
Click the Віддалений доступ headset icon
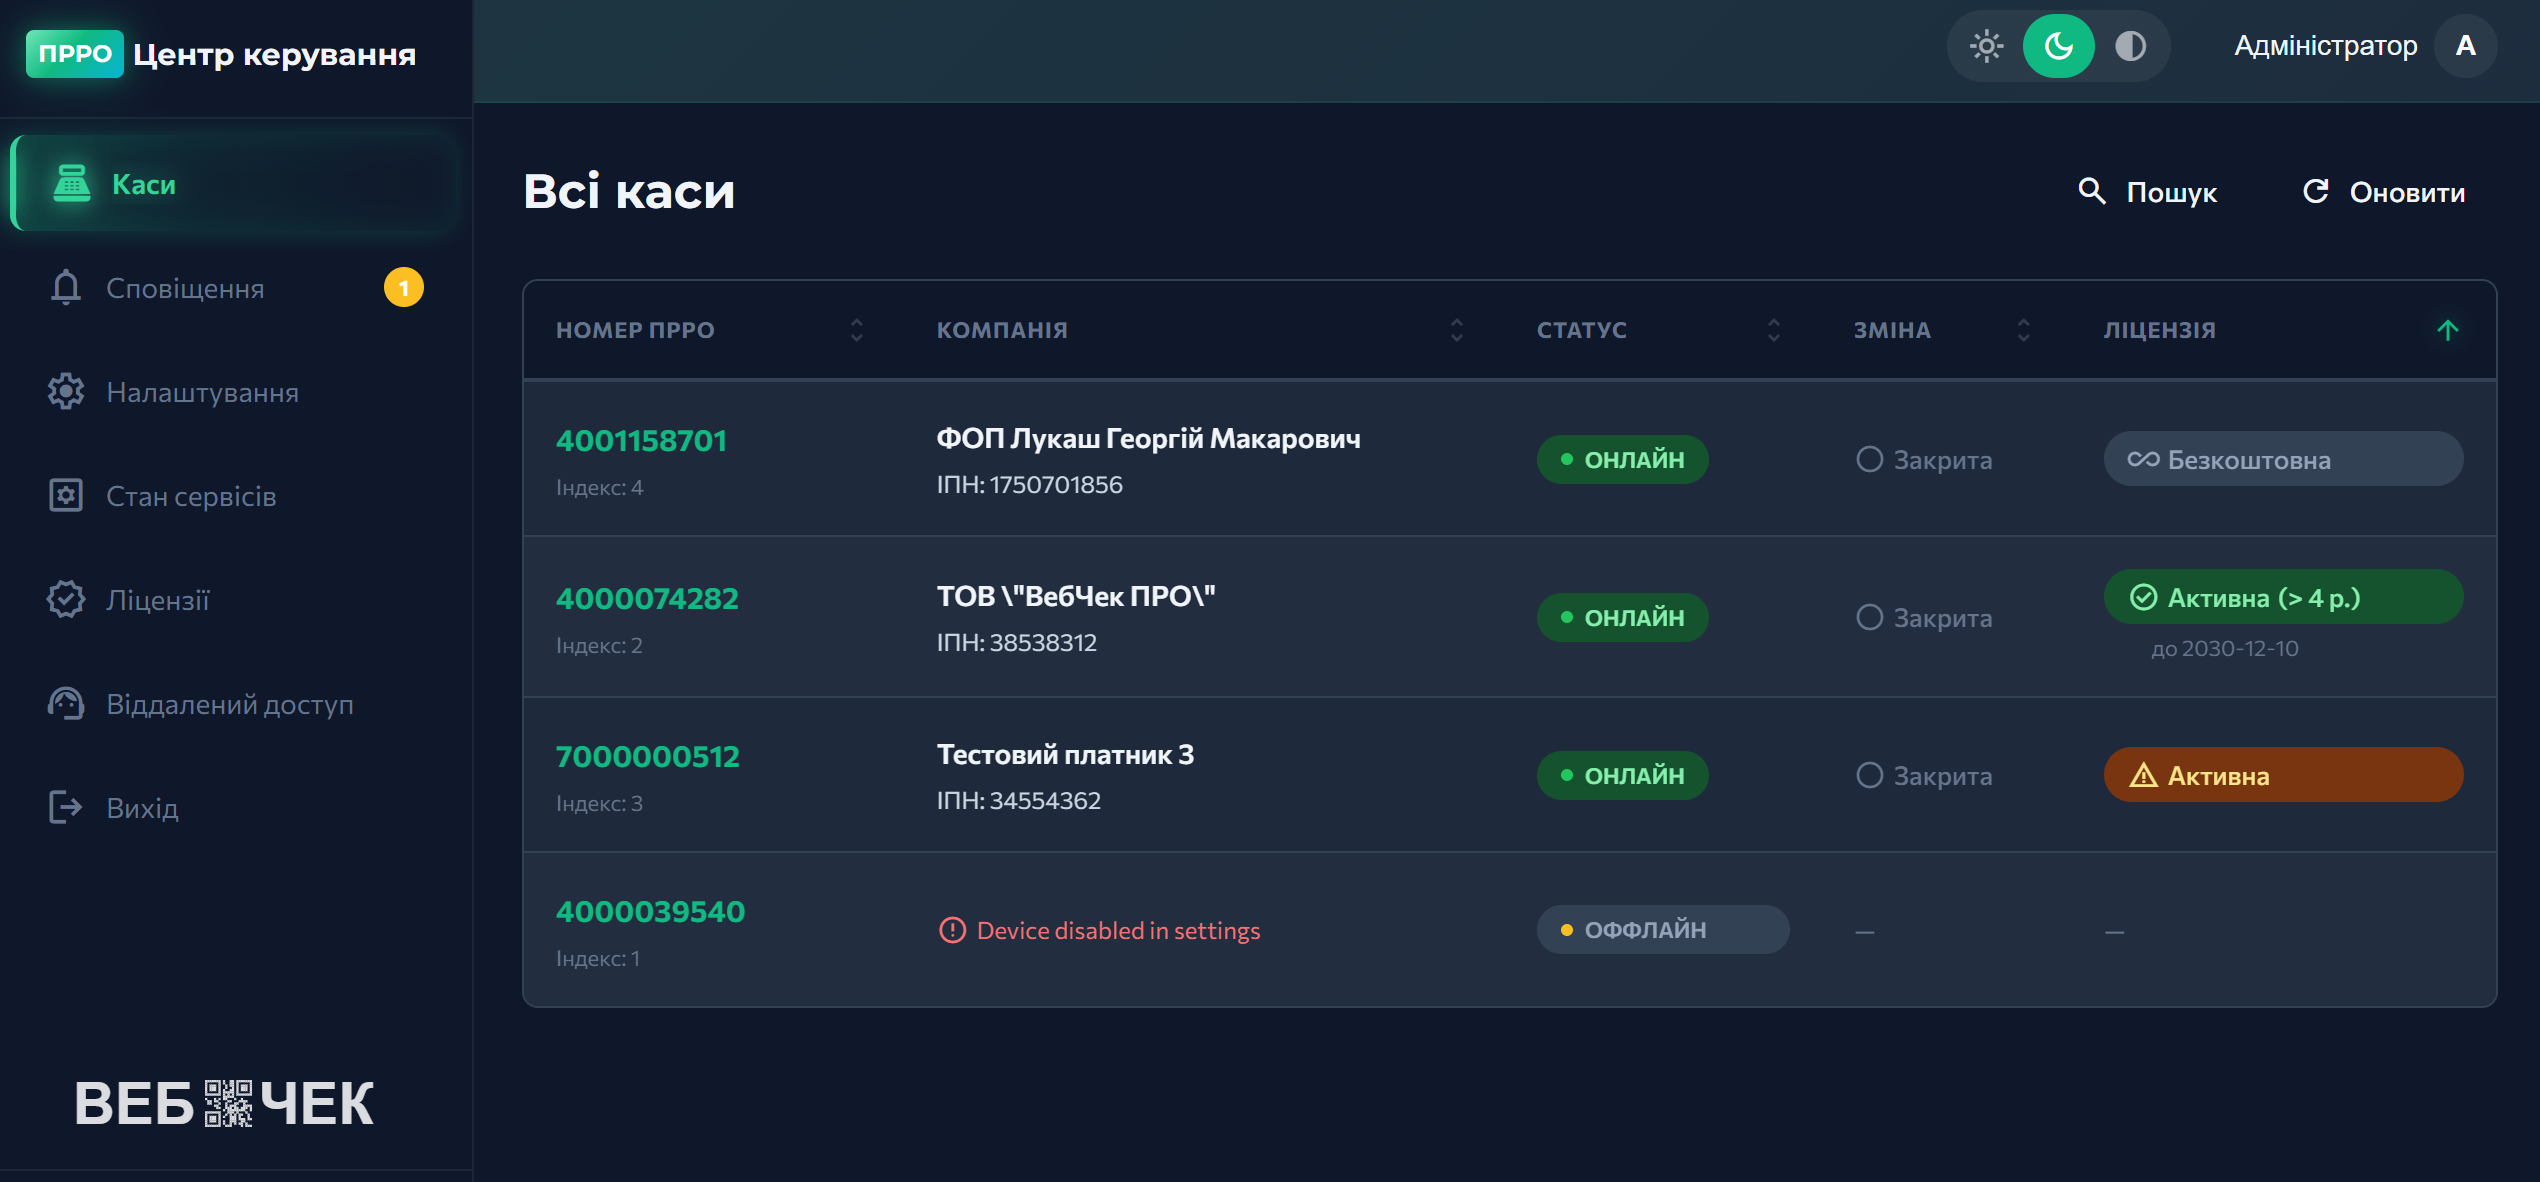tap(66, 704)
